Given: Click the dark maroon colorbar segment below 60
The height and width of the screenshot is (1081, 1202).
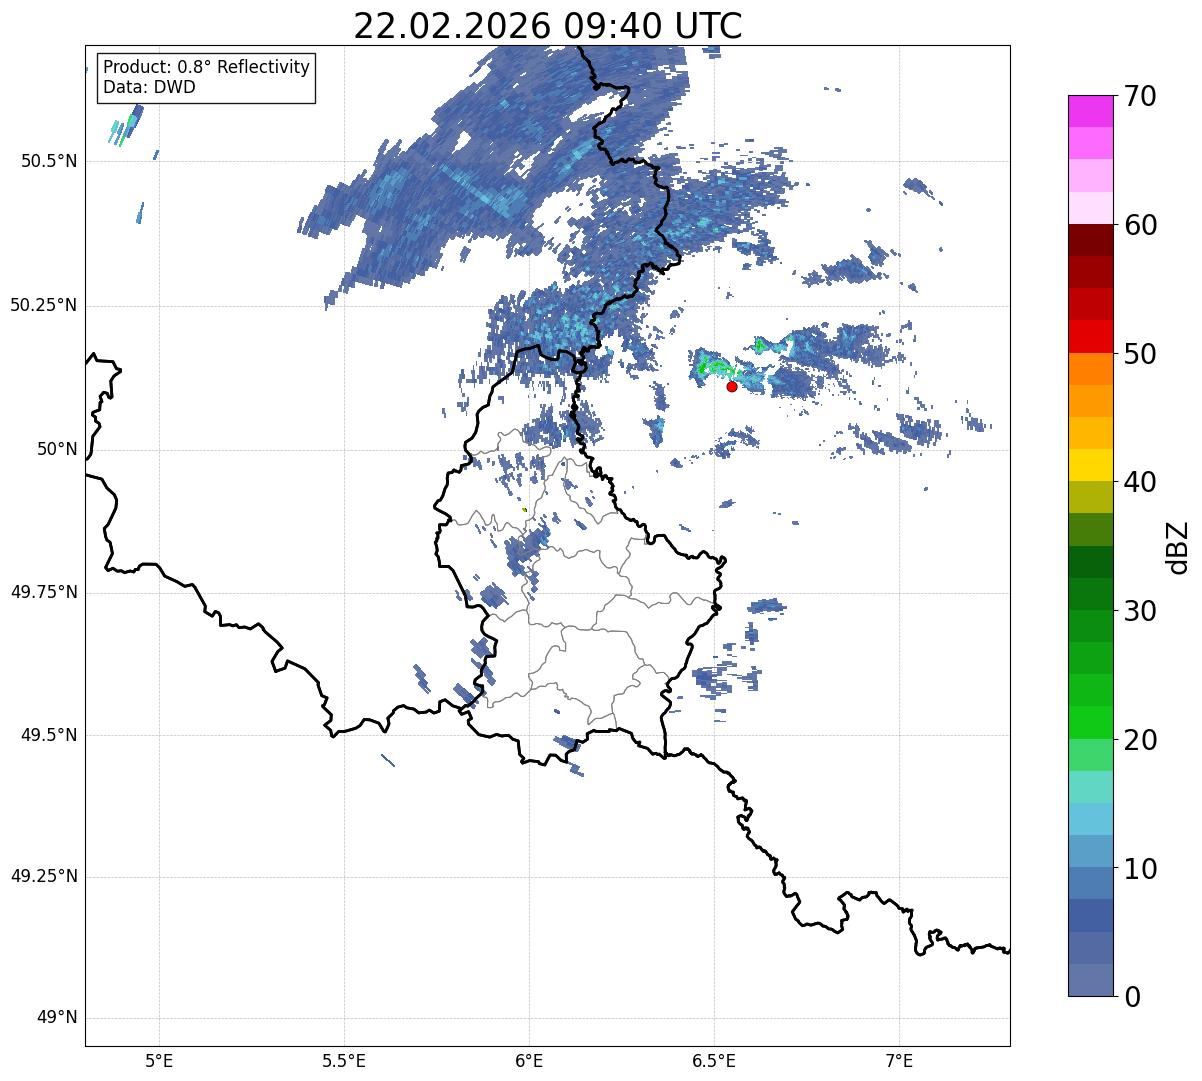Looking at the screenshot, I should coord(1091,240).
